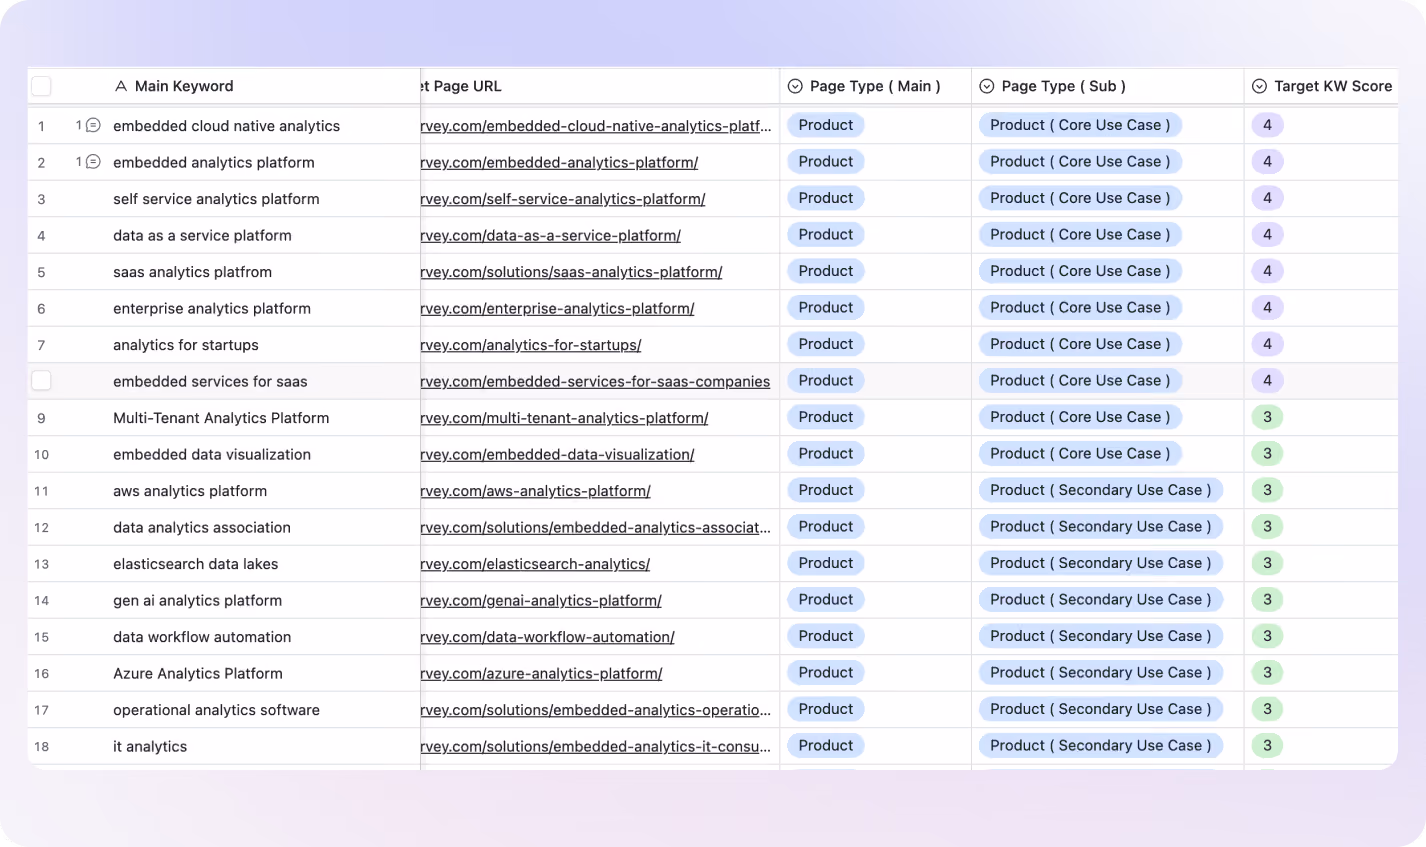This screenshot has height=847, width=1426.
Task: Tick the select-all checkbox in header row
Action: coord(41,86)
